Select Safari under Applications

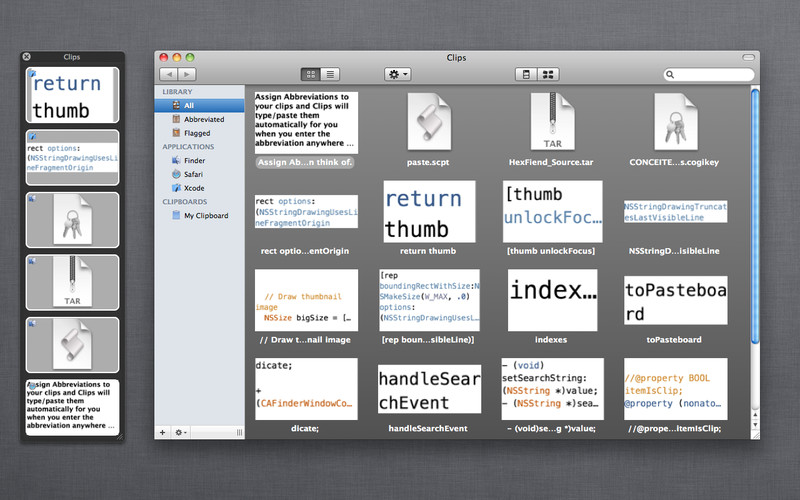click(x=199, y=174)
